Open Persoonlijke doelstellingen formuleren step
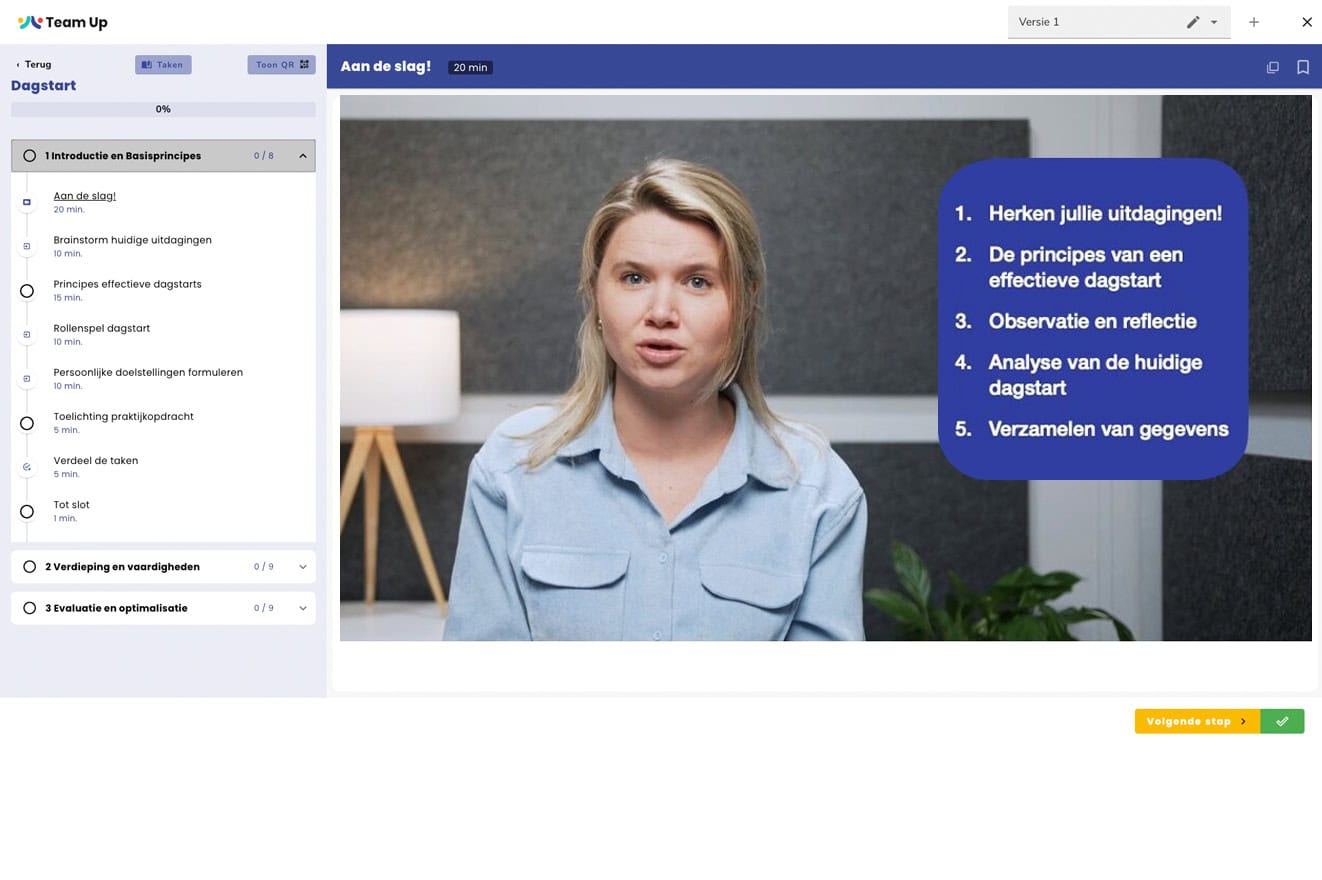Viewport: 1322px width, 880px height. 148,372
